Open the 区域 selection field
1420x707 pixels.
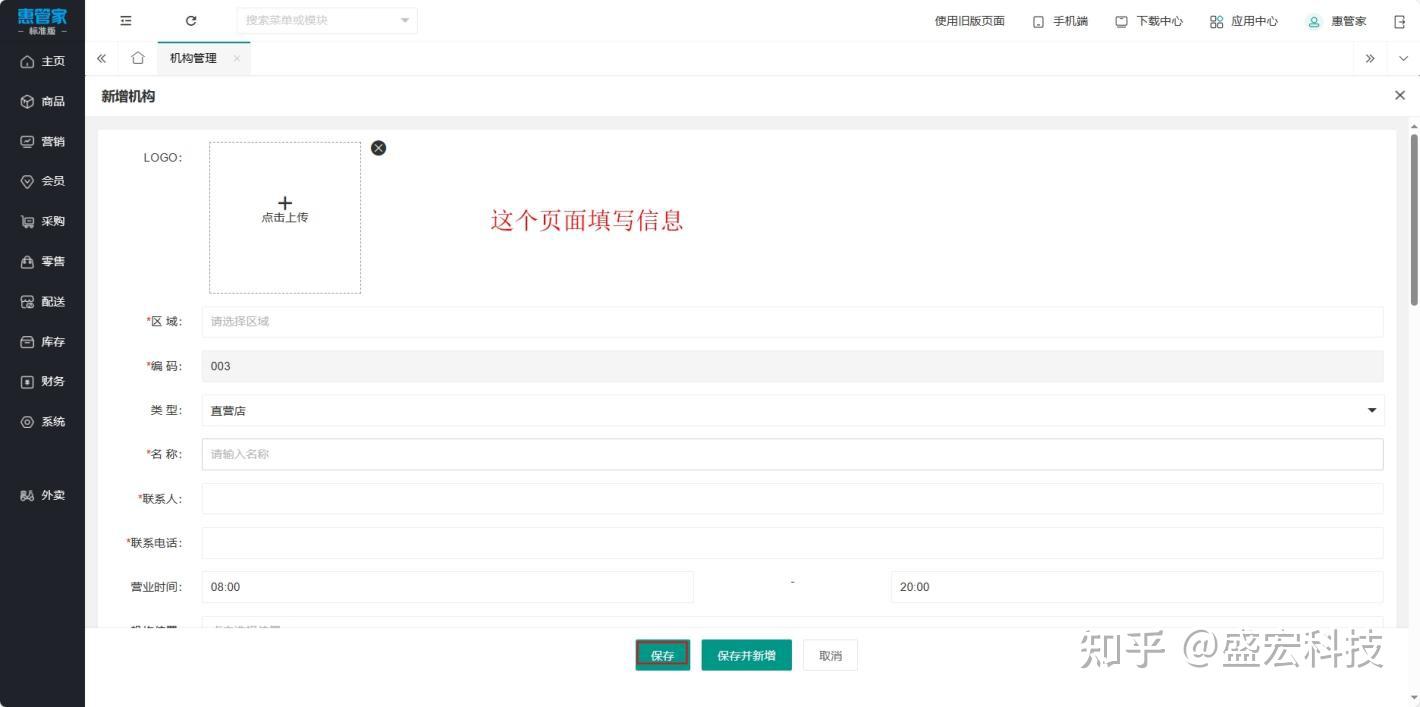792,321
